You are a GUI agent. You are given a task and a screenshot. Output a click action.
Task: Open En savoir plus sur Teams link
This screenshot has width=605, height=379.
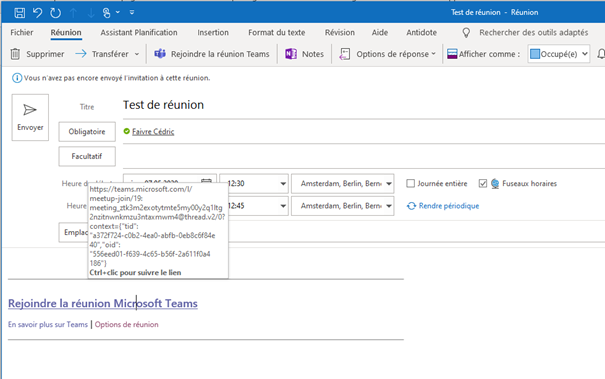click(48, 324)
